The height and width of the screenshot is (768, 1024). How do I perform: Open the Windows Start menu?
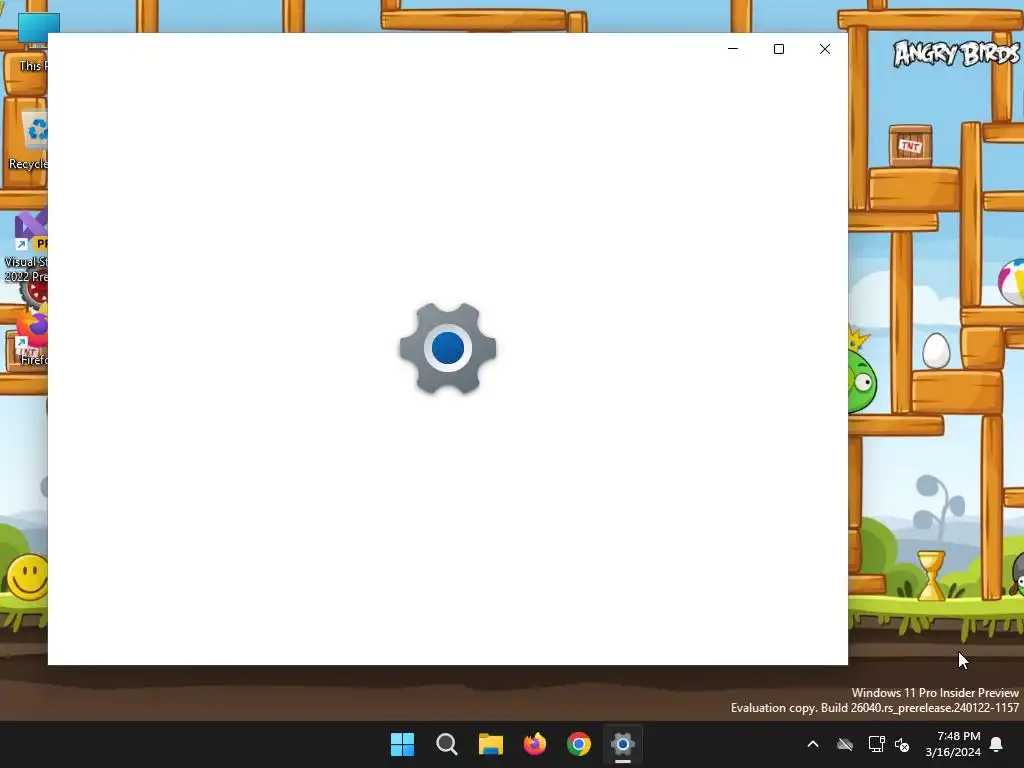402,744
